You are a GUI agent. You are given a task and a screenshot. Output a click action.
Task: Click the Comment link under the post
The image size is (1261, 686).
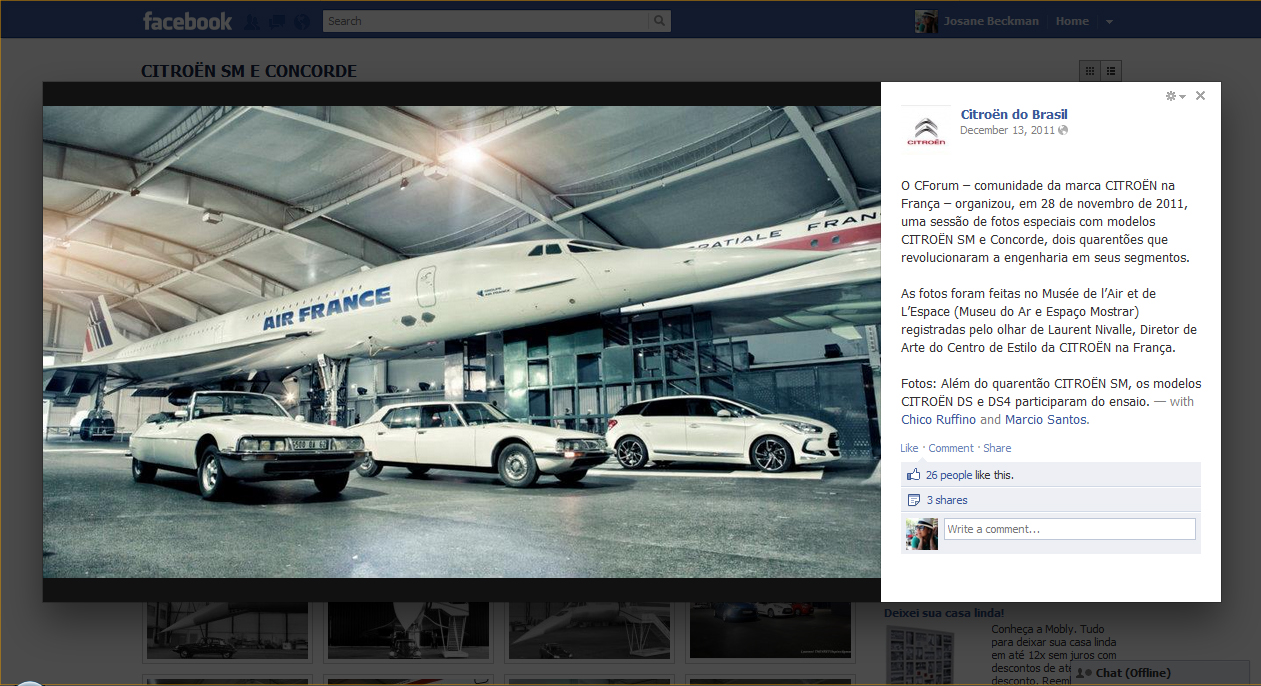pos(950,448)
